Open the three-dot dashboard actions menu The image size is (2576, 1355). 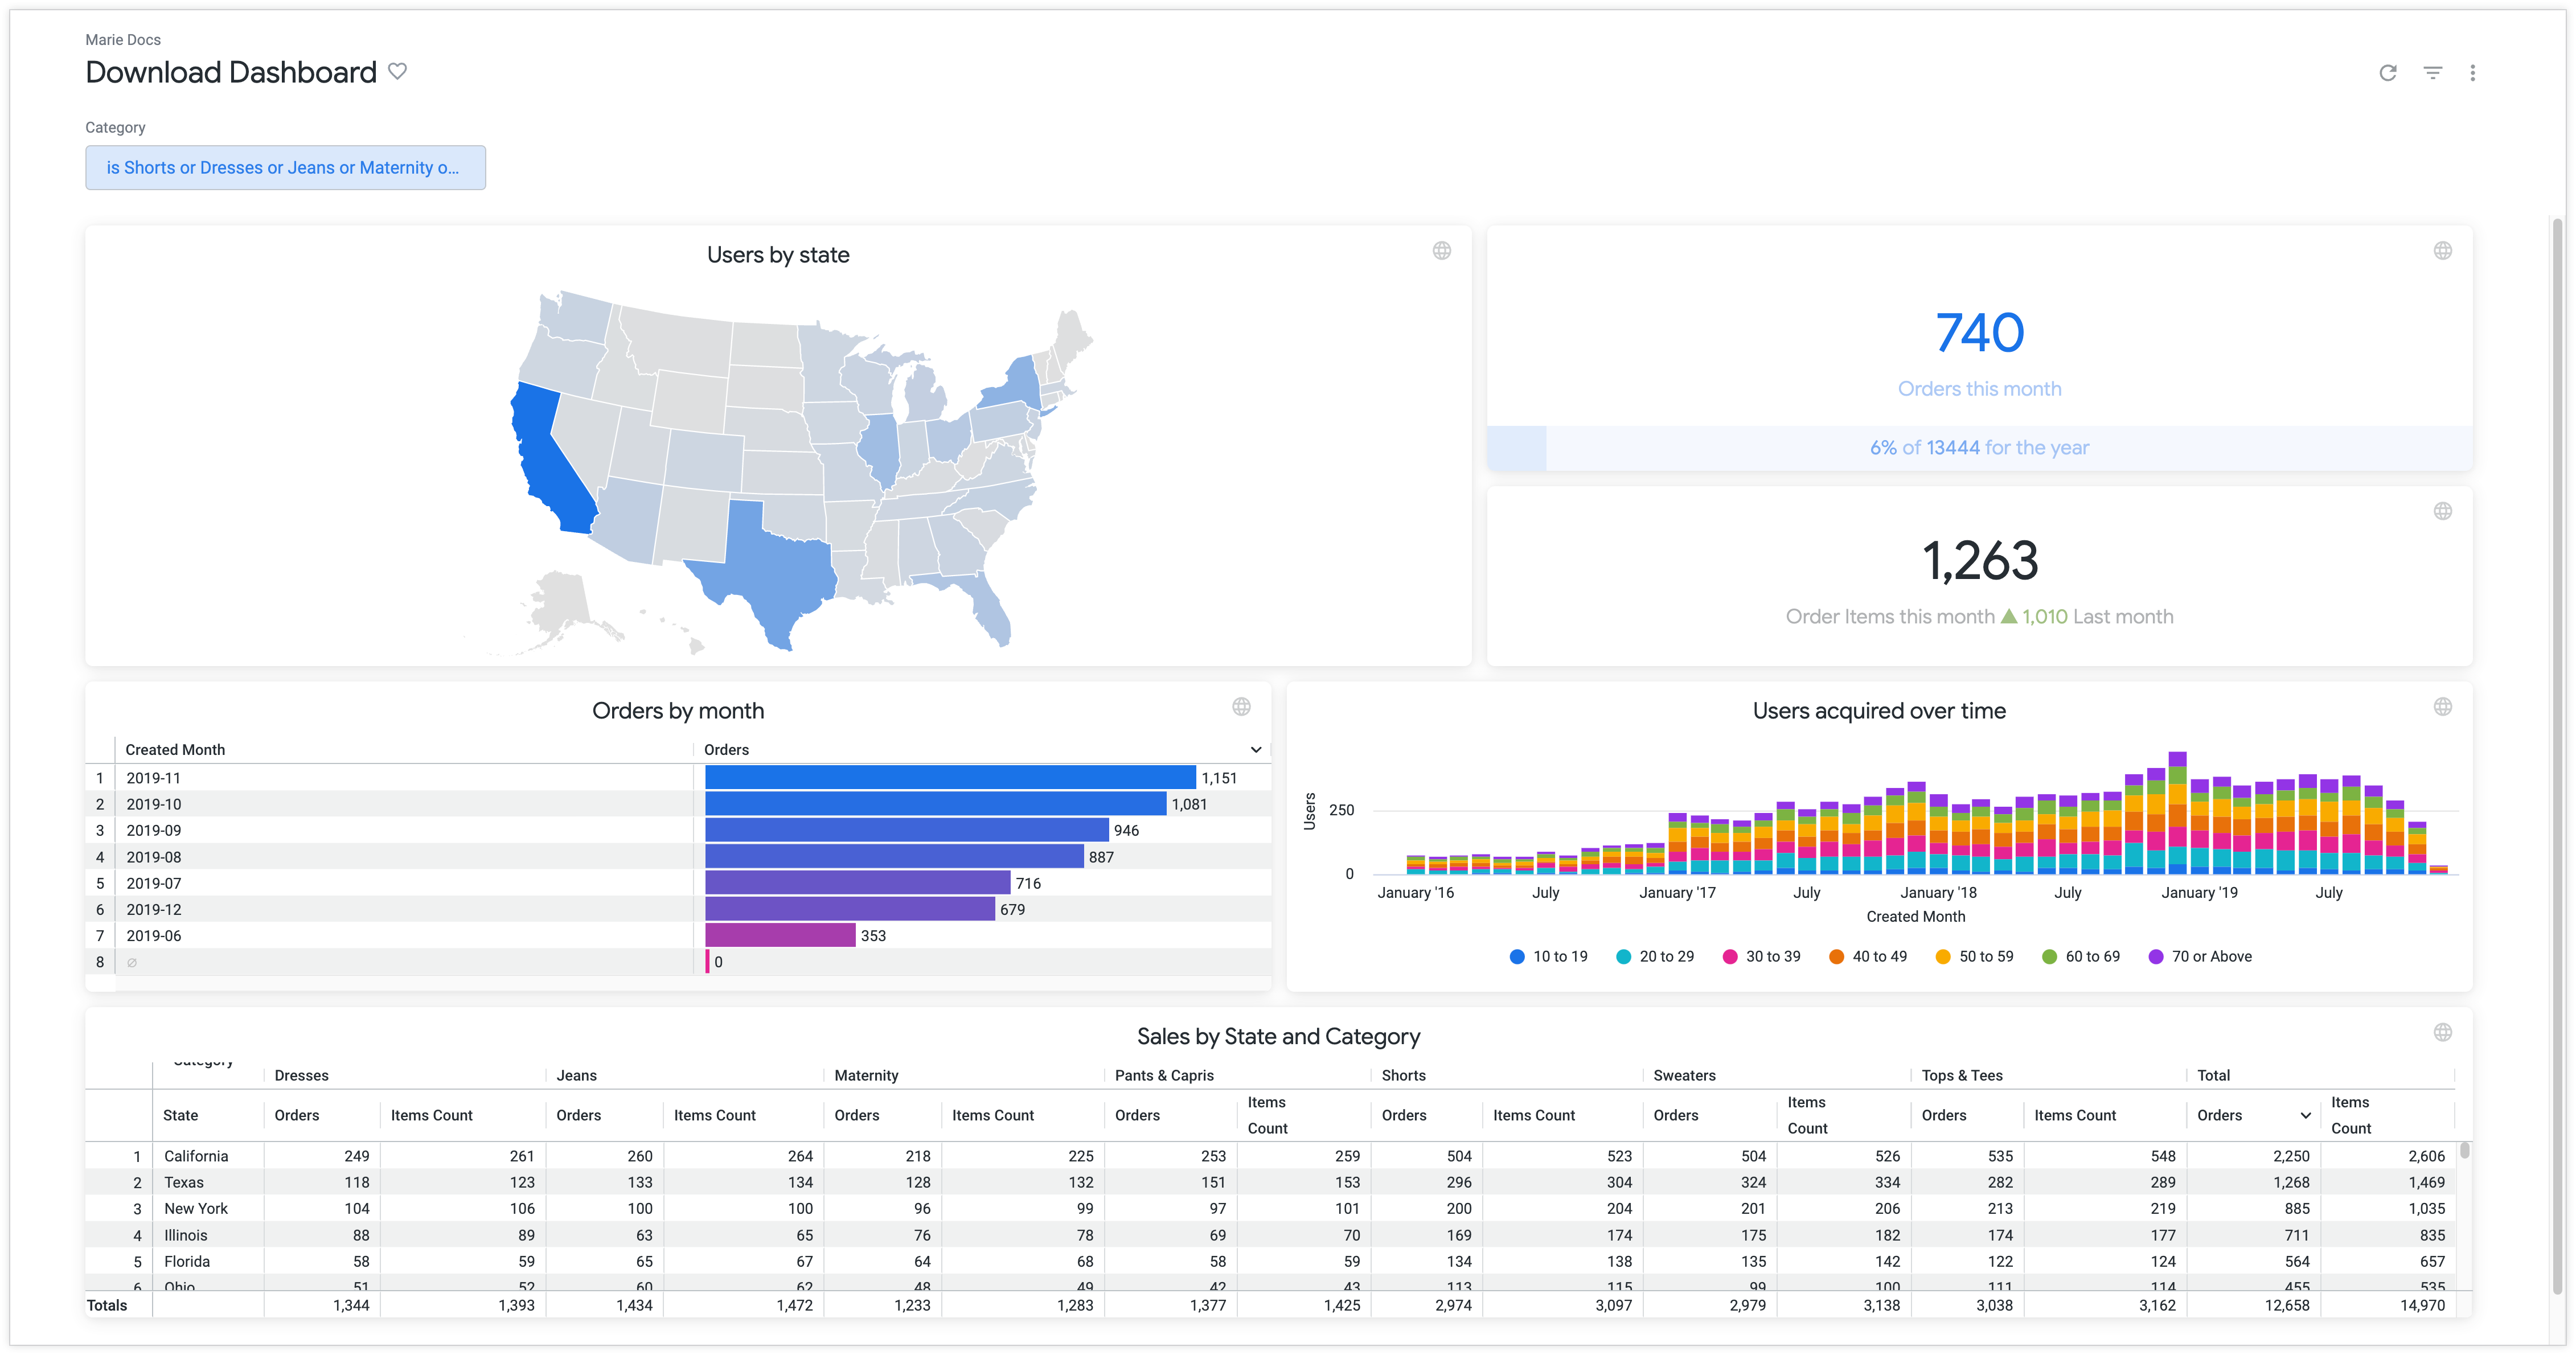click(2472, 73)
